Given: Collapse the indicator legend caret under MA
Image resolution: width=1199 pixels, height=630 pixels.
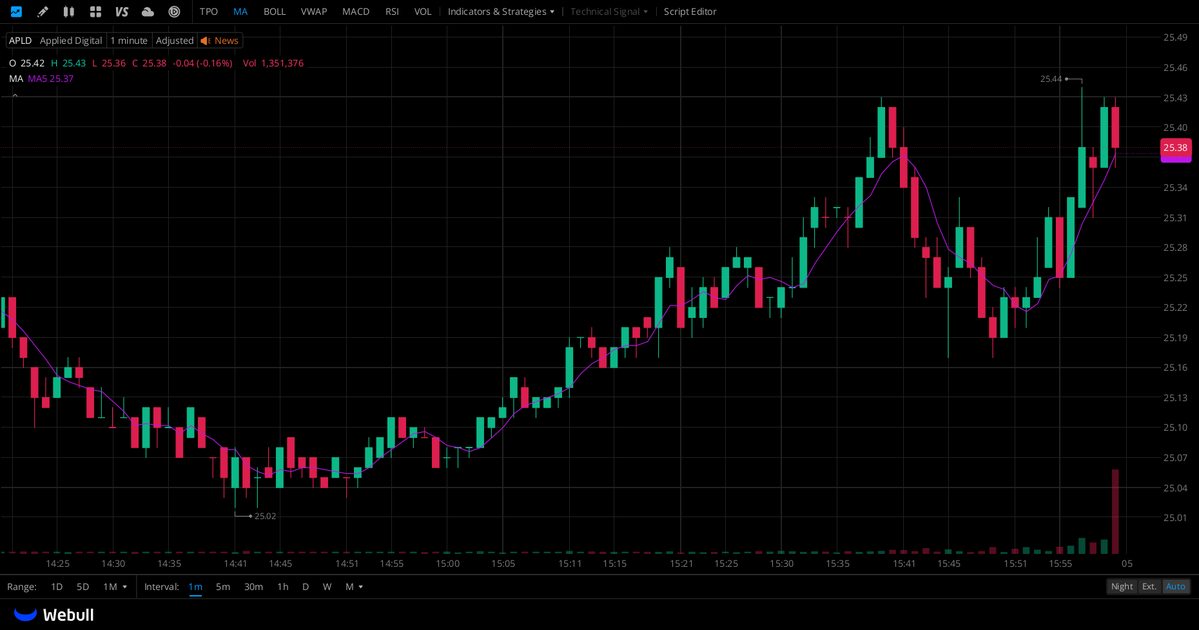Looking at the screenshot, I should tap(15, 96).
